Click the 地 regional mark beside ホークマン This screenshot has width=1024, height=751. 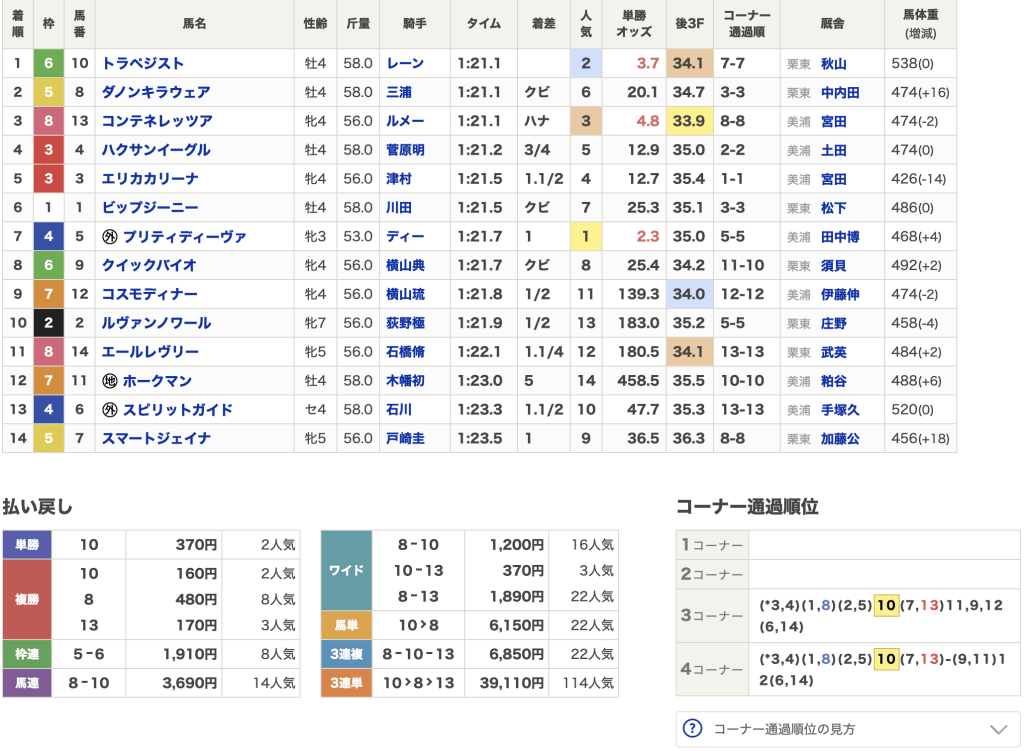(110, 381)
